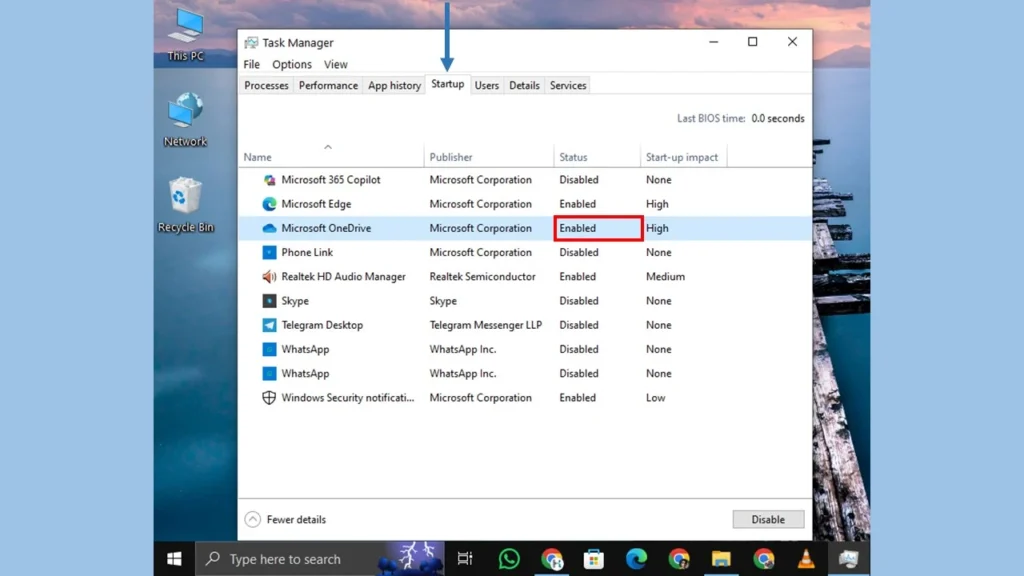Click the Disabled status of Skype
Screen dimensions: 1024x576
579,300
